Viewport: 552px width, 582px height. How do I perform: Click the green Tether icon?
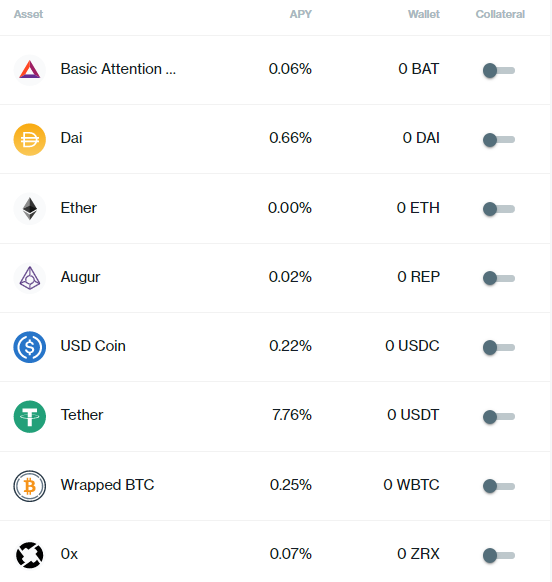tap(30, 416)
